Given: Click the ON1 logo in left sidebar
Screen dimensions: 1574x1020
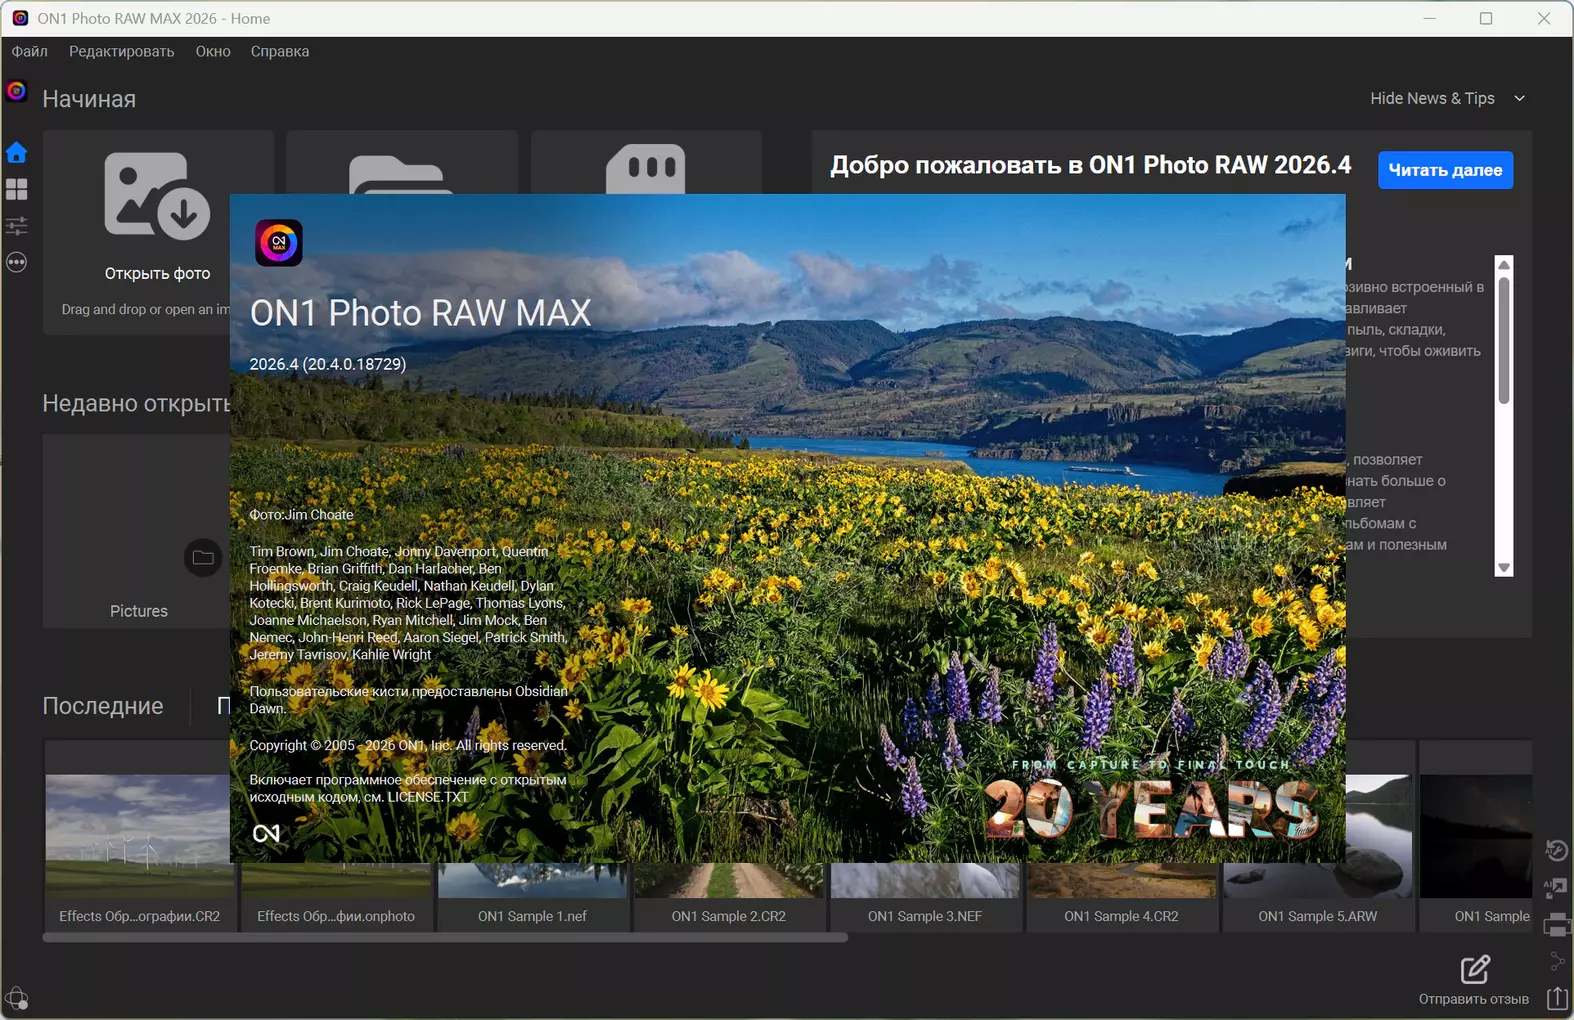Looking at the screenshot, I should [16, 92].
